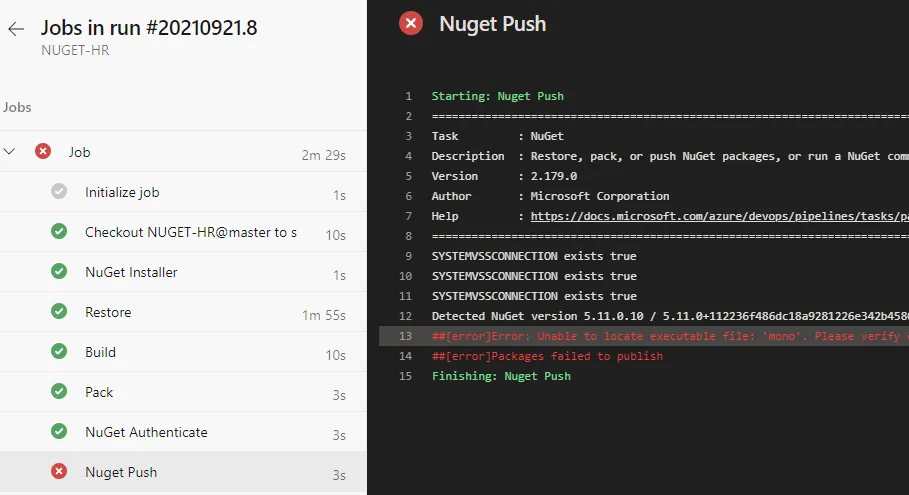Click the 'Jobs' section label
This screenshot has width=909, height=495.
[17, 107]
